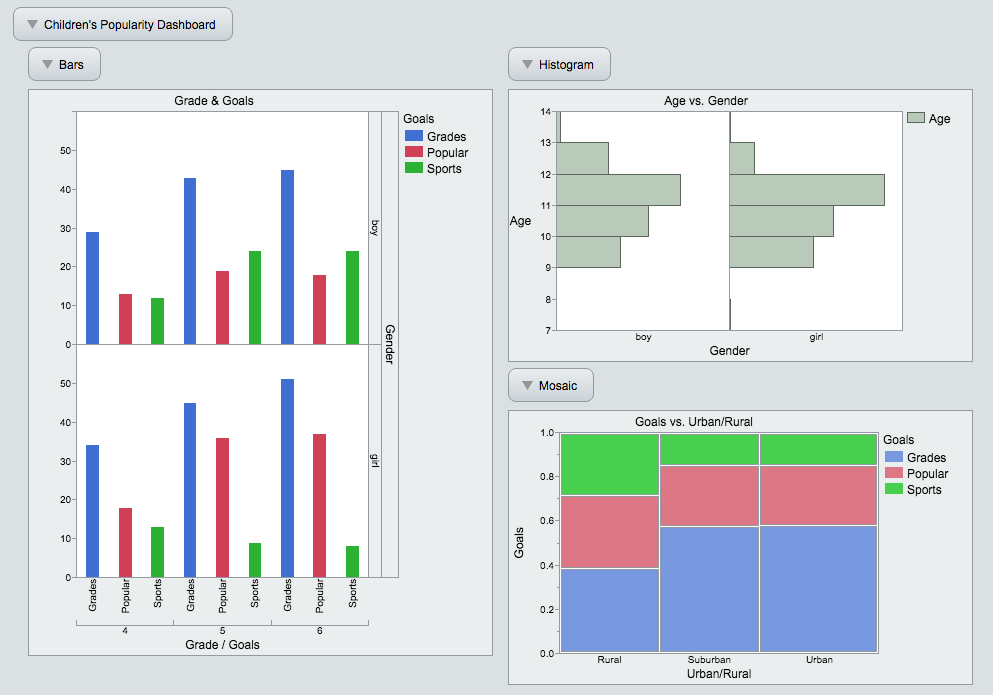Click the Grades swatch in Mosaic legend
Viewport: 993px width, 695px height.
[894, 457]
